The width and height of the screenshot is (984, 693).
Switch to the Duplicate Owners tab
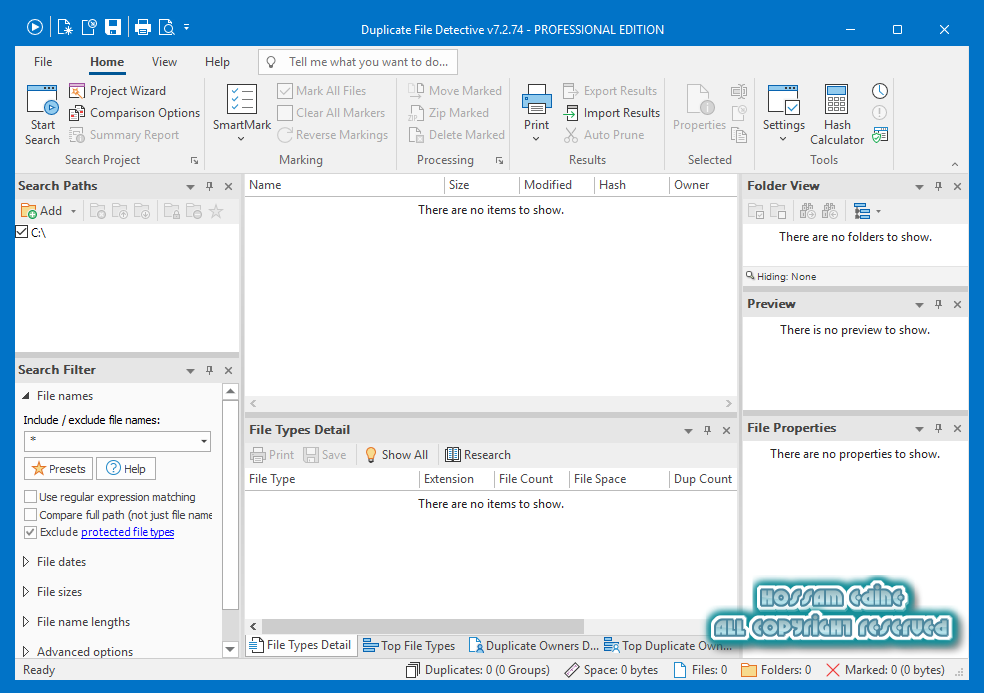(534, 646)
